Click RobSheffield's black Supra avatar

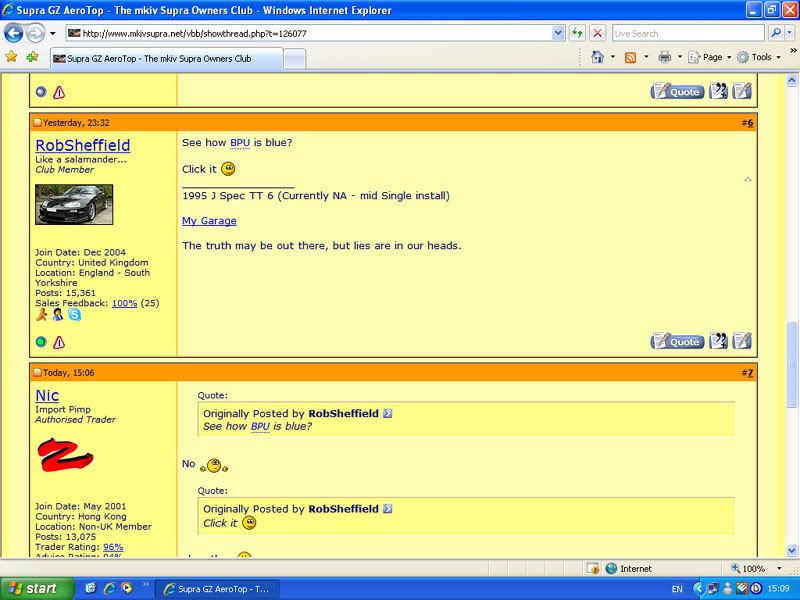pyautogui.click(x=74, y=204)
